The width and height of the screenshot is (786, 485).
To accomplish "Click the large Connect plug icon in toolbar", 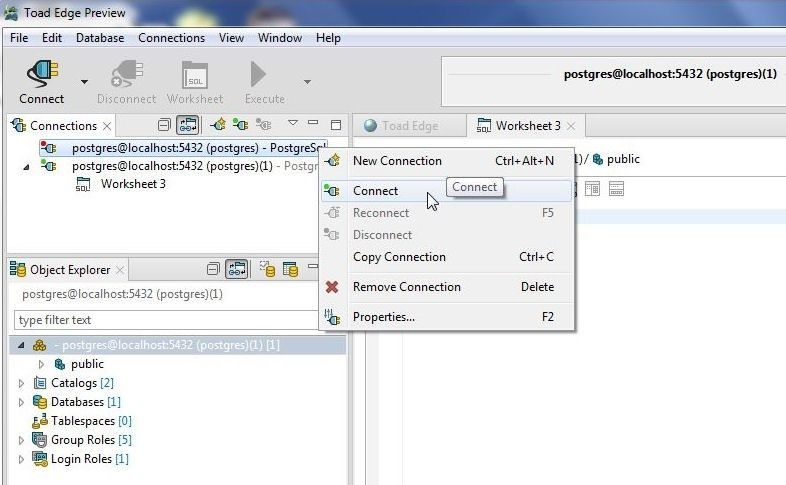I will click(x=43, y=73).
